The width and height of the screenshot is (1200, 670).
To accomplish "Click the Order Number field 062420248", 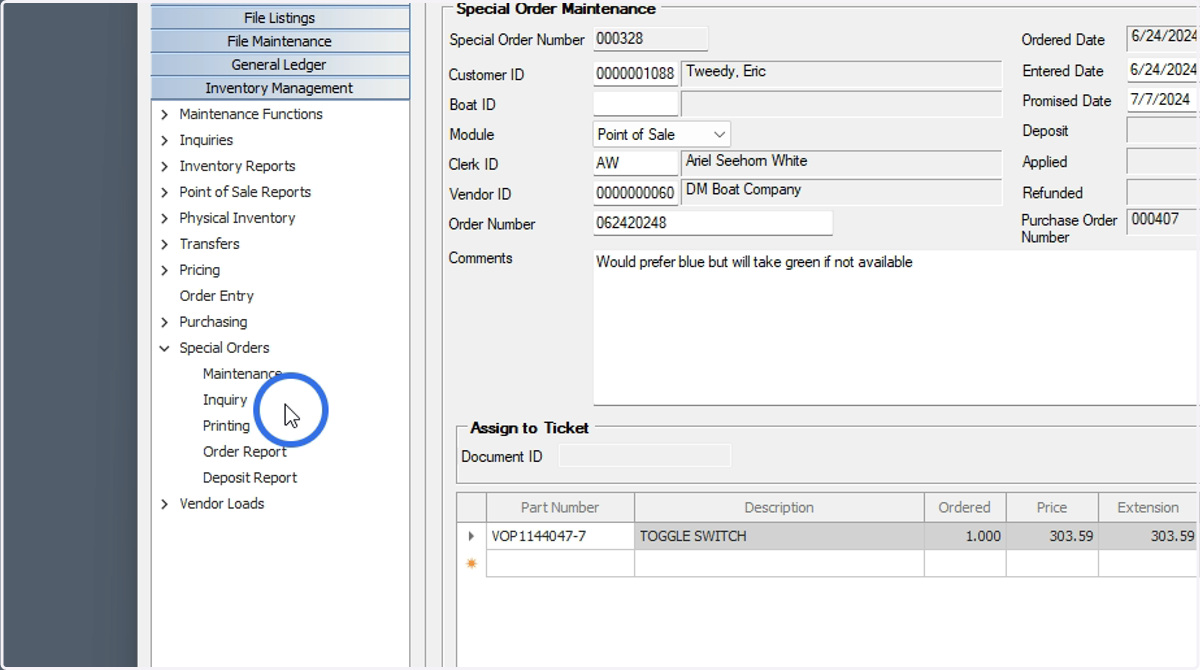I will click(x=713, y=224).
